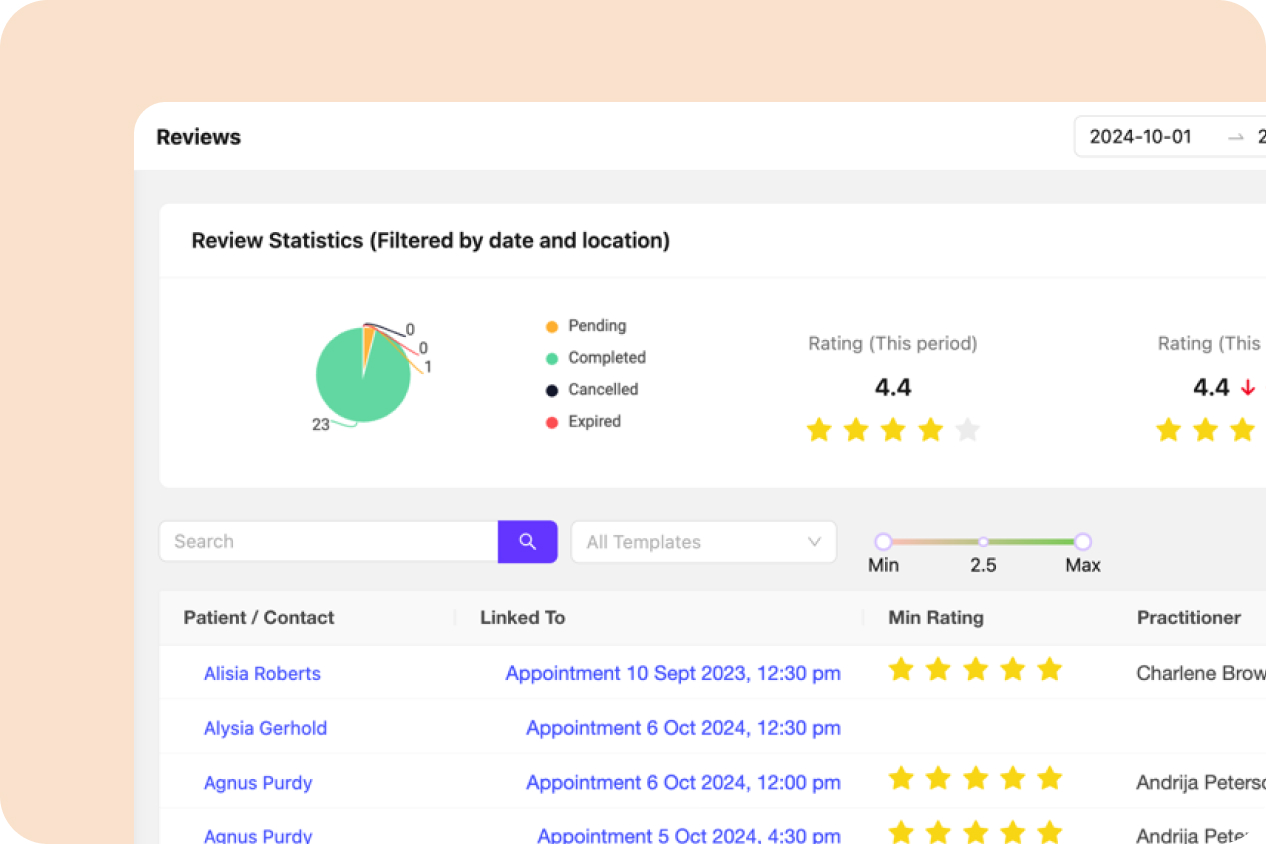Open Alysia Gerhold patient link
Viewport: 1266px width, 844px height.
265,728
